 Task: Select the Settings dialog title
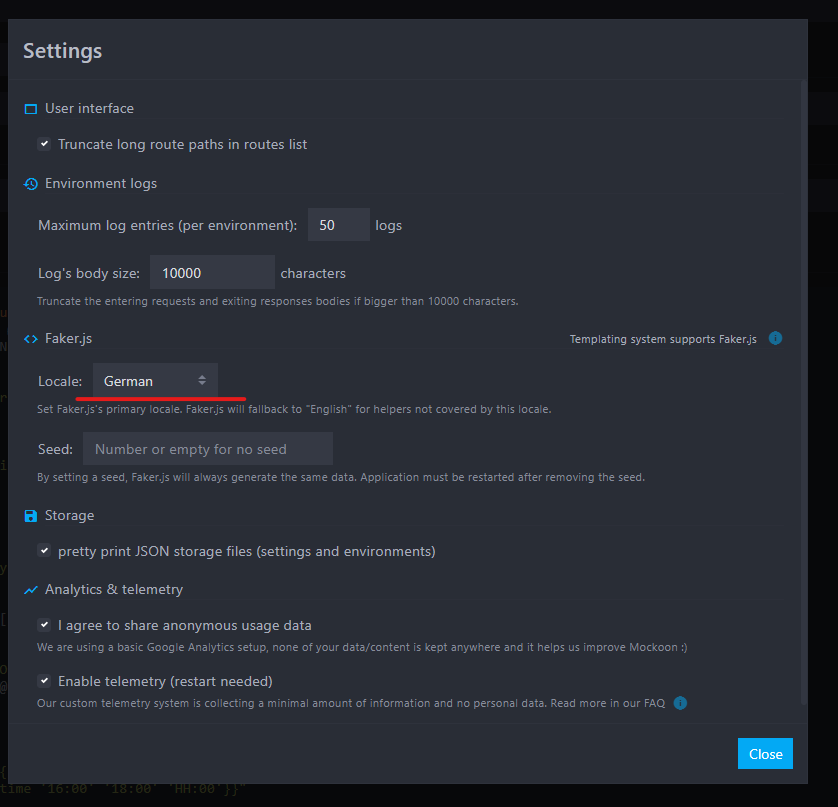[62, 50]
